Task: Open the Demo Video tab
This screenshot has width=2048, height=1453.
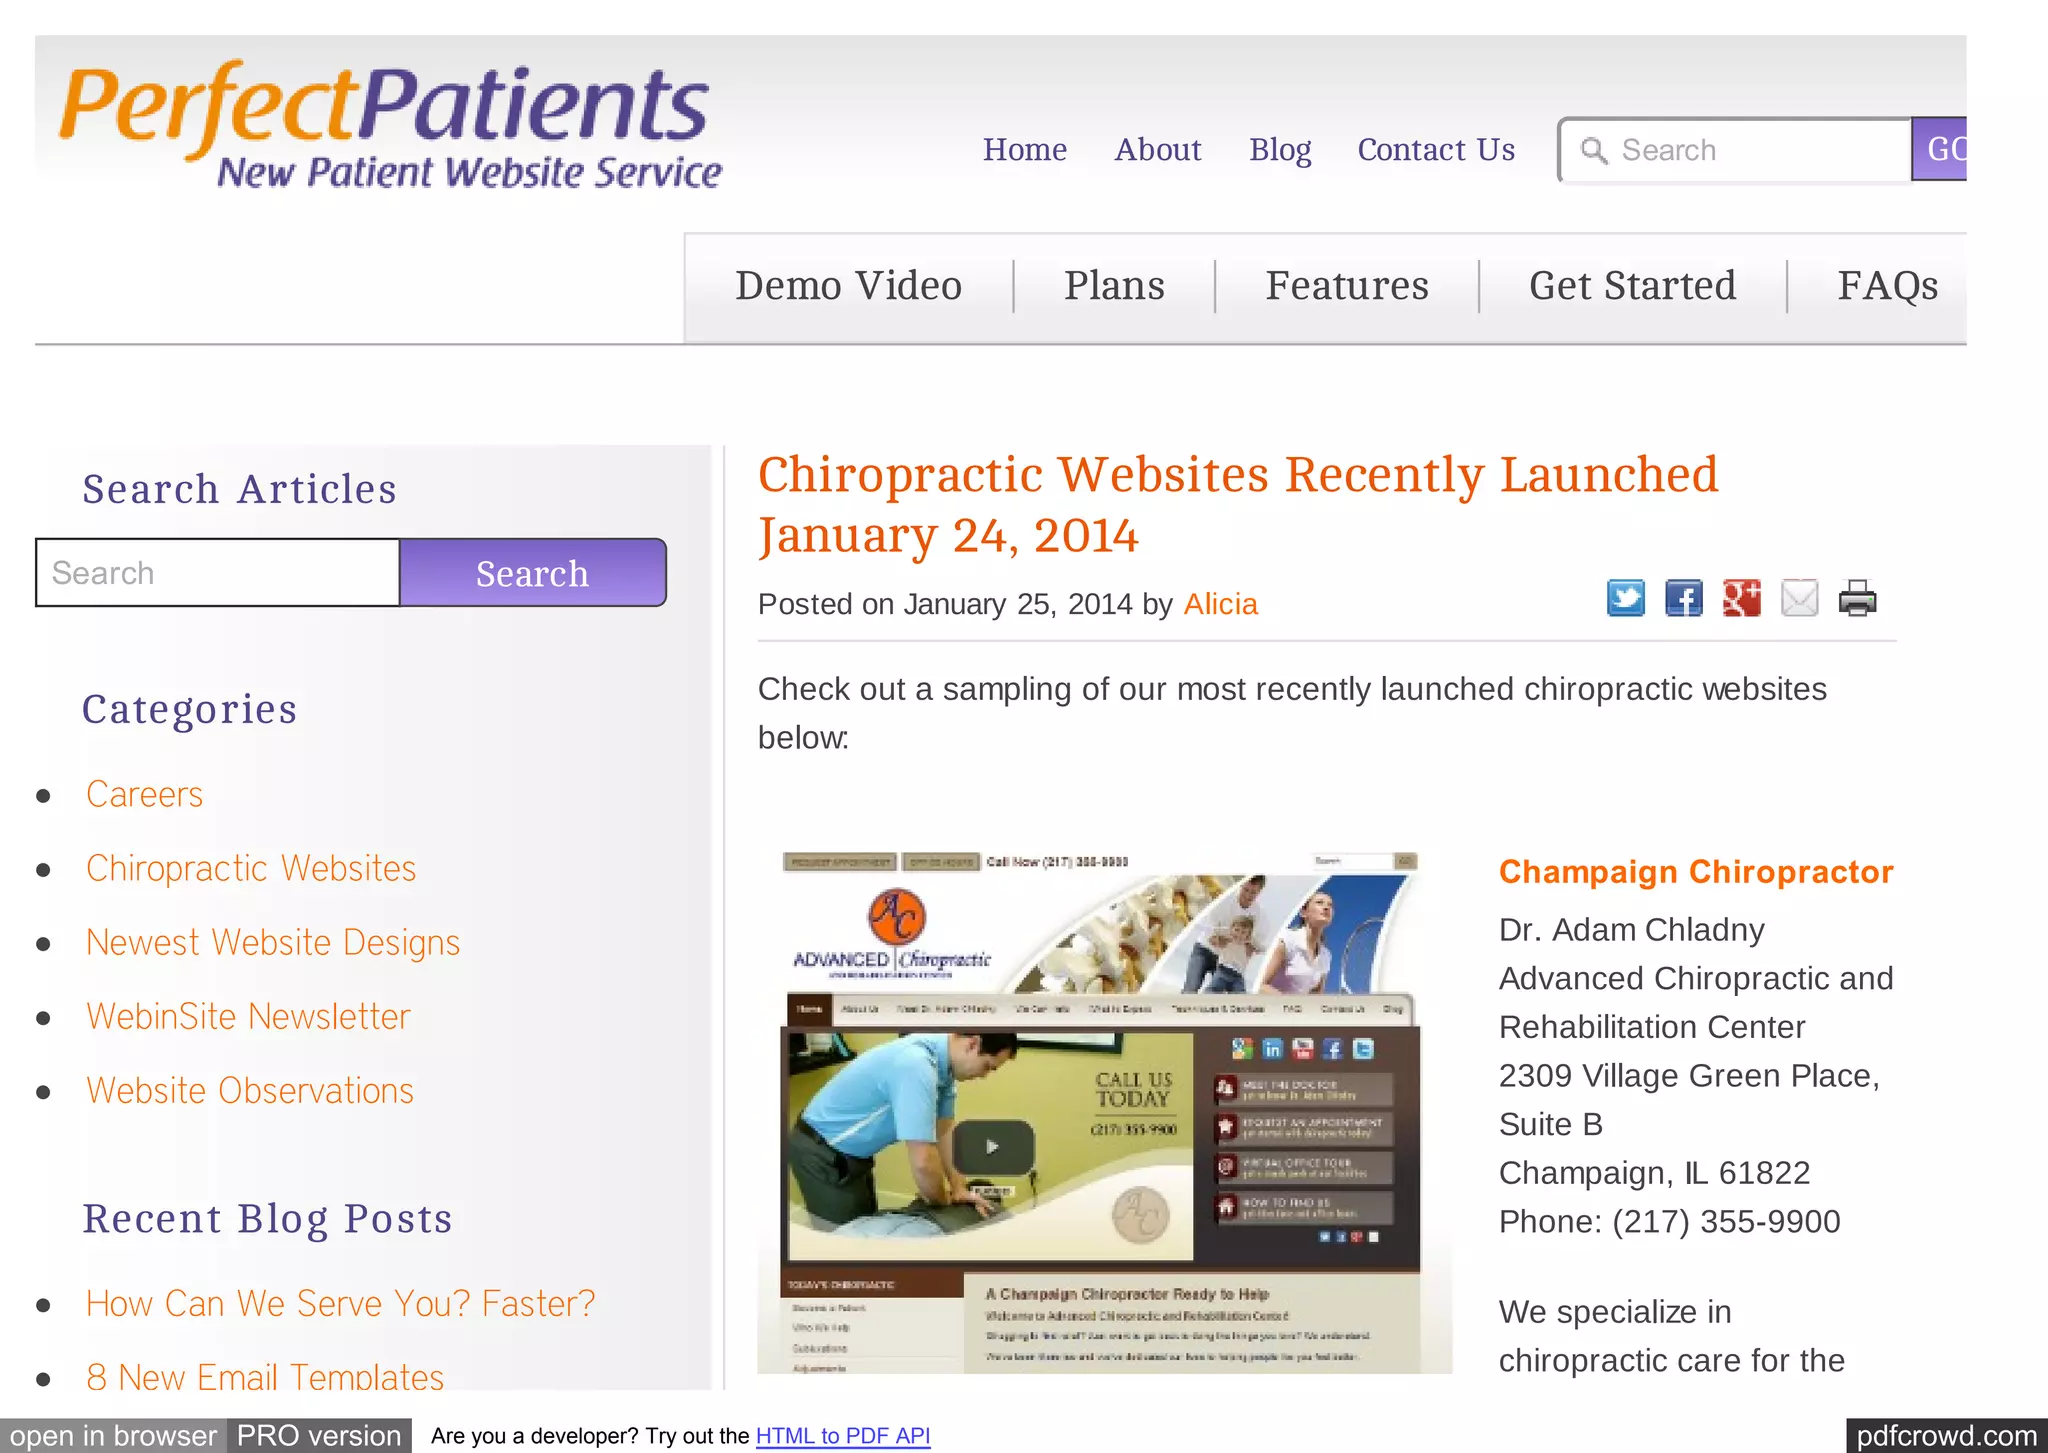Action: [849, 286]
